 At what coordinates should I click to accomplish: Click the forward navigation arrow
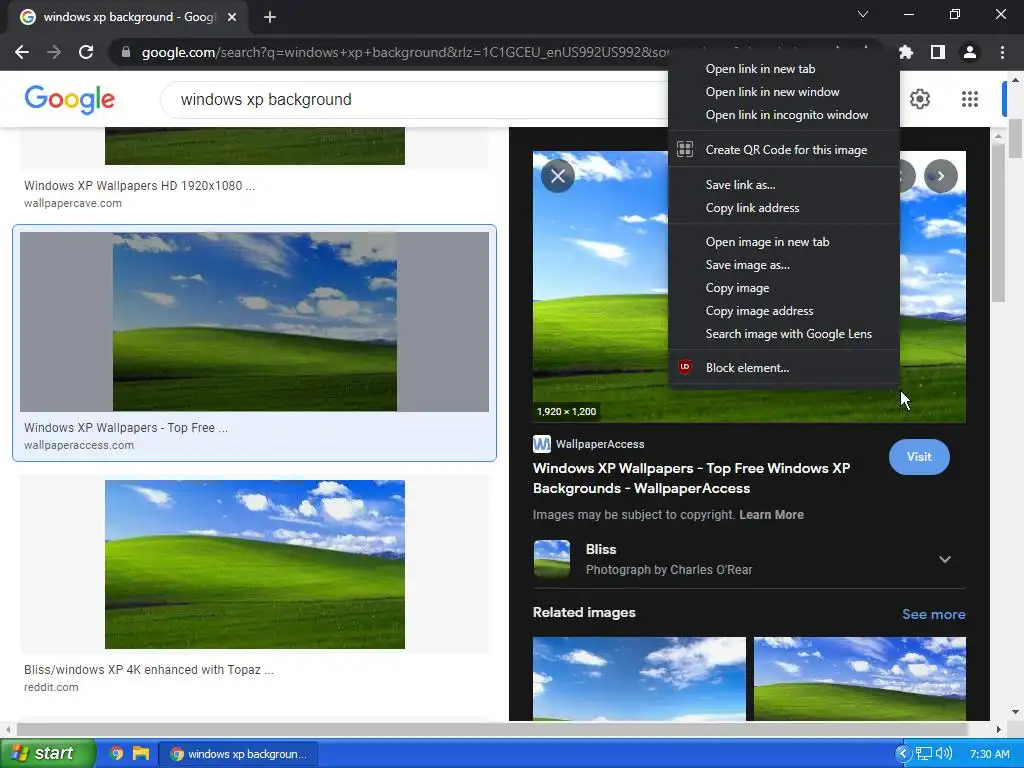click(54, 52)
